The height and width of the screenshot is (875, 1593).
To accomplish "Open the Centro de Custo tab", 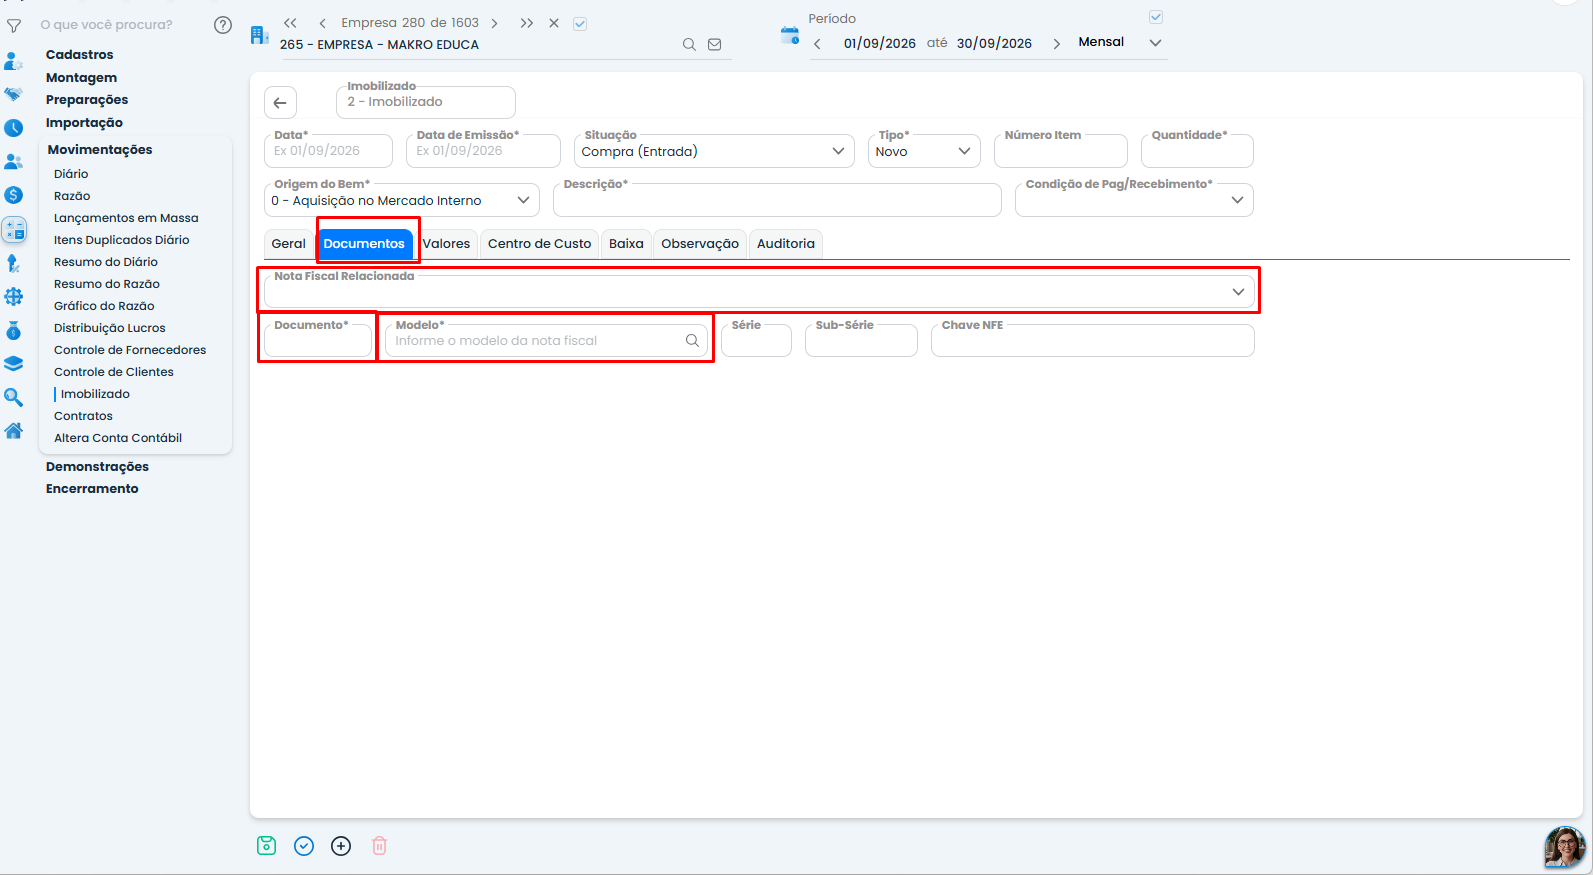I will (x=539, y=244).
